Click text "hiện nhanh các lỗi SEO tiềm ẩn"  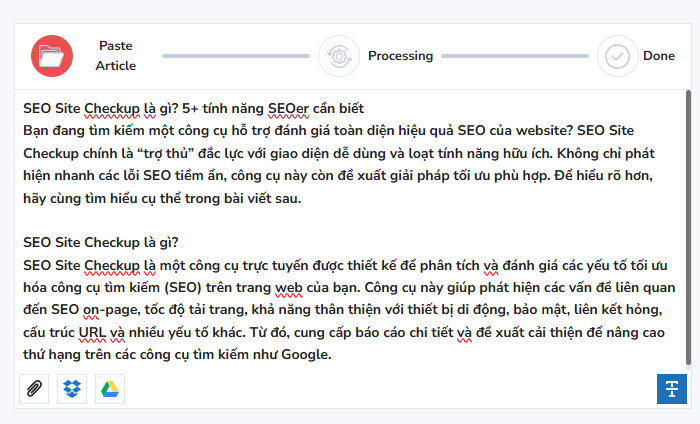point(125,176)
